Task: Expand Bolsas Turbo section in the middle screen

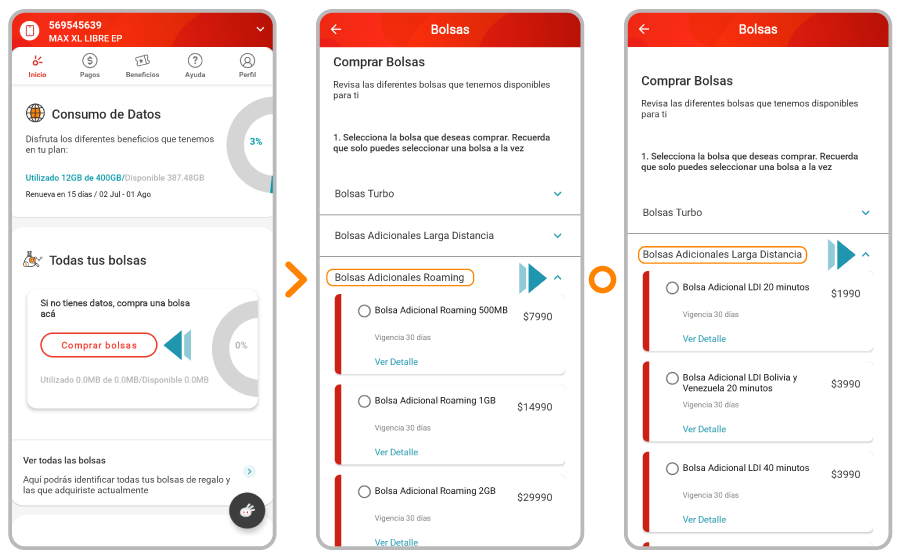Action: click(557, 194)
